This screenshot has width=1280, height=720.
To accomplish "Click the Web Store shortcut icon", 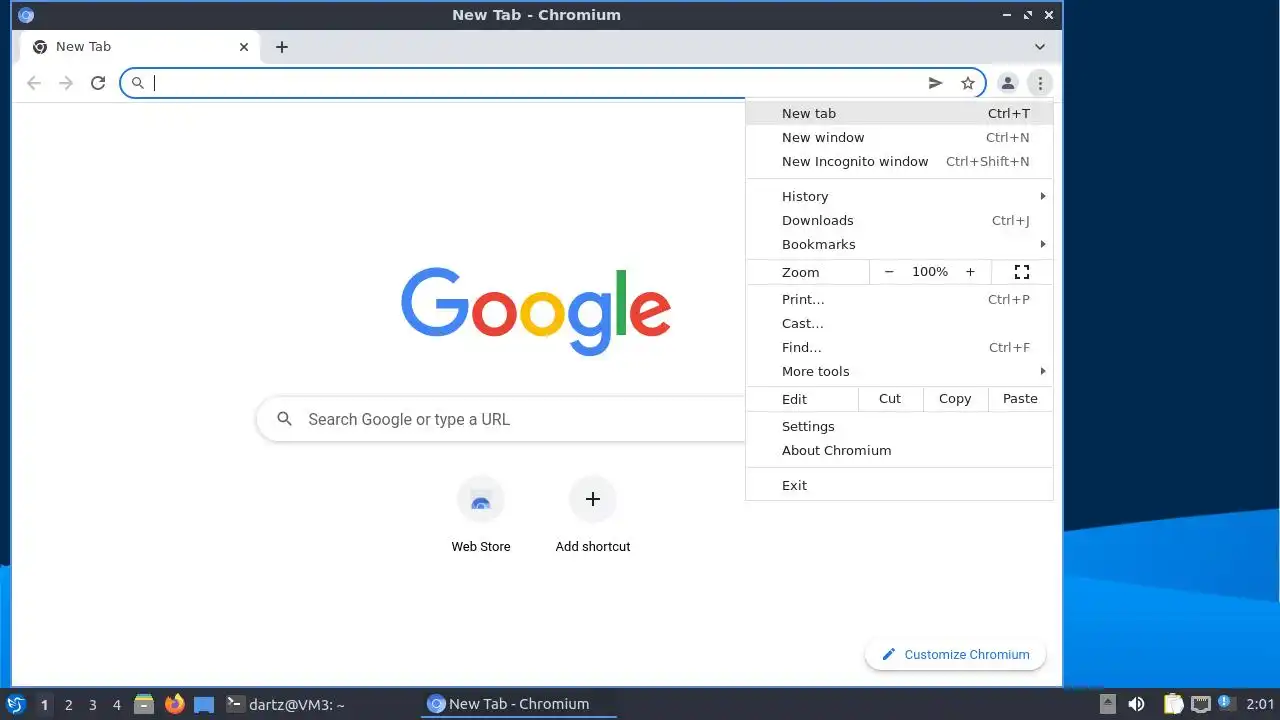I will point(481,500).
